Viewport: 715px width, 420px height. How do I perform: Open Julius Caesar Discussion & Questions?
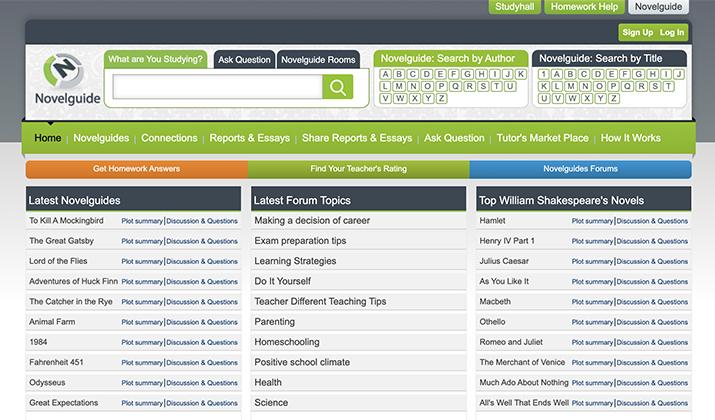point(653,261)
